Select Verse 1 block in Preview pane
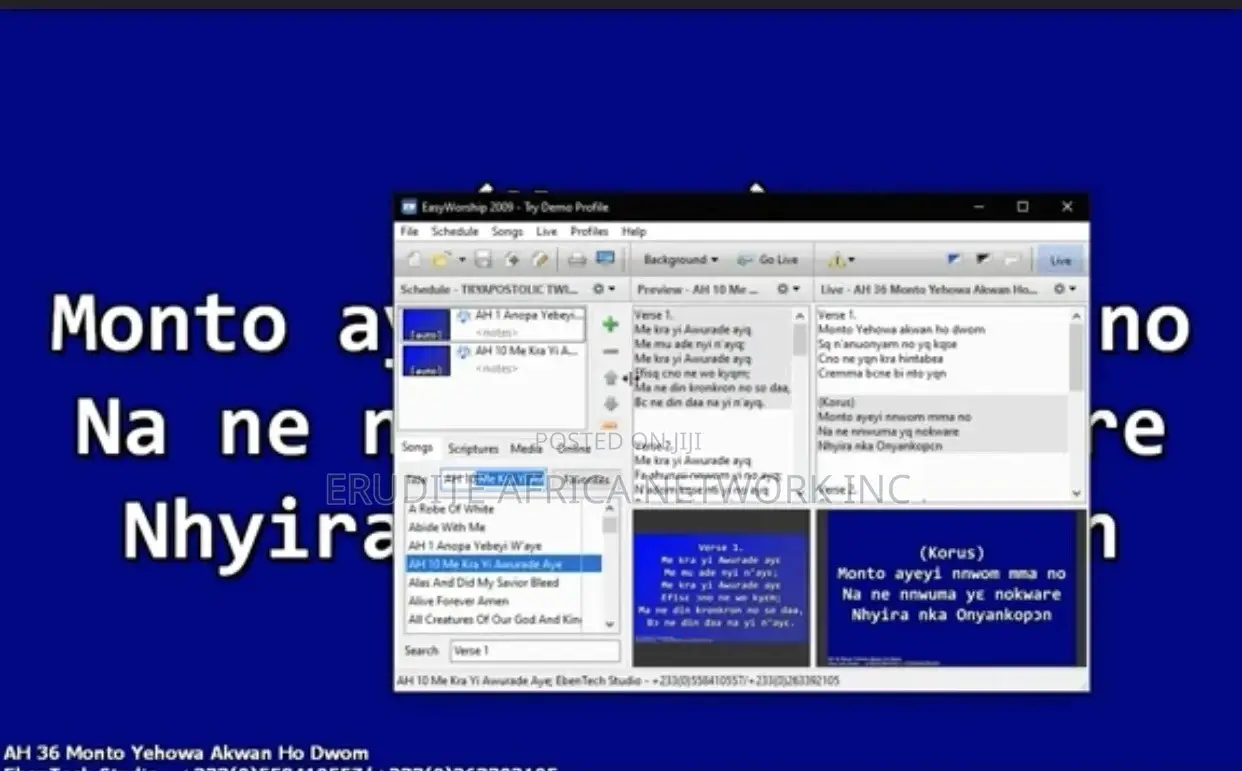This screenshot has width=1242, height=771. (712, 357)
